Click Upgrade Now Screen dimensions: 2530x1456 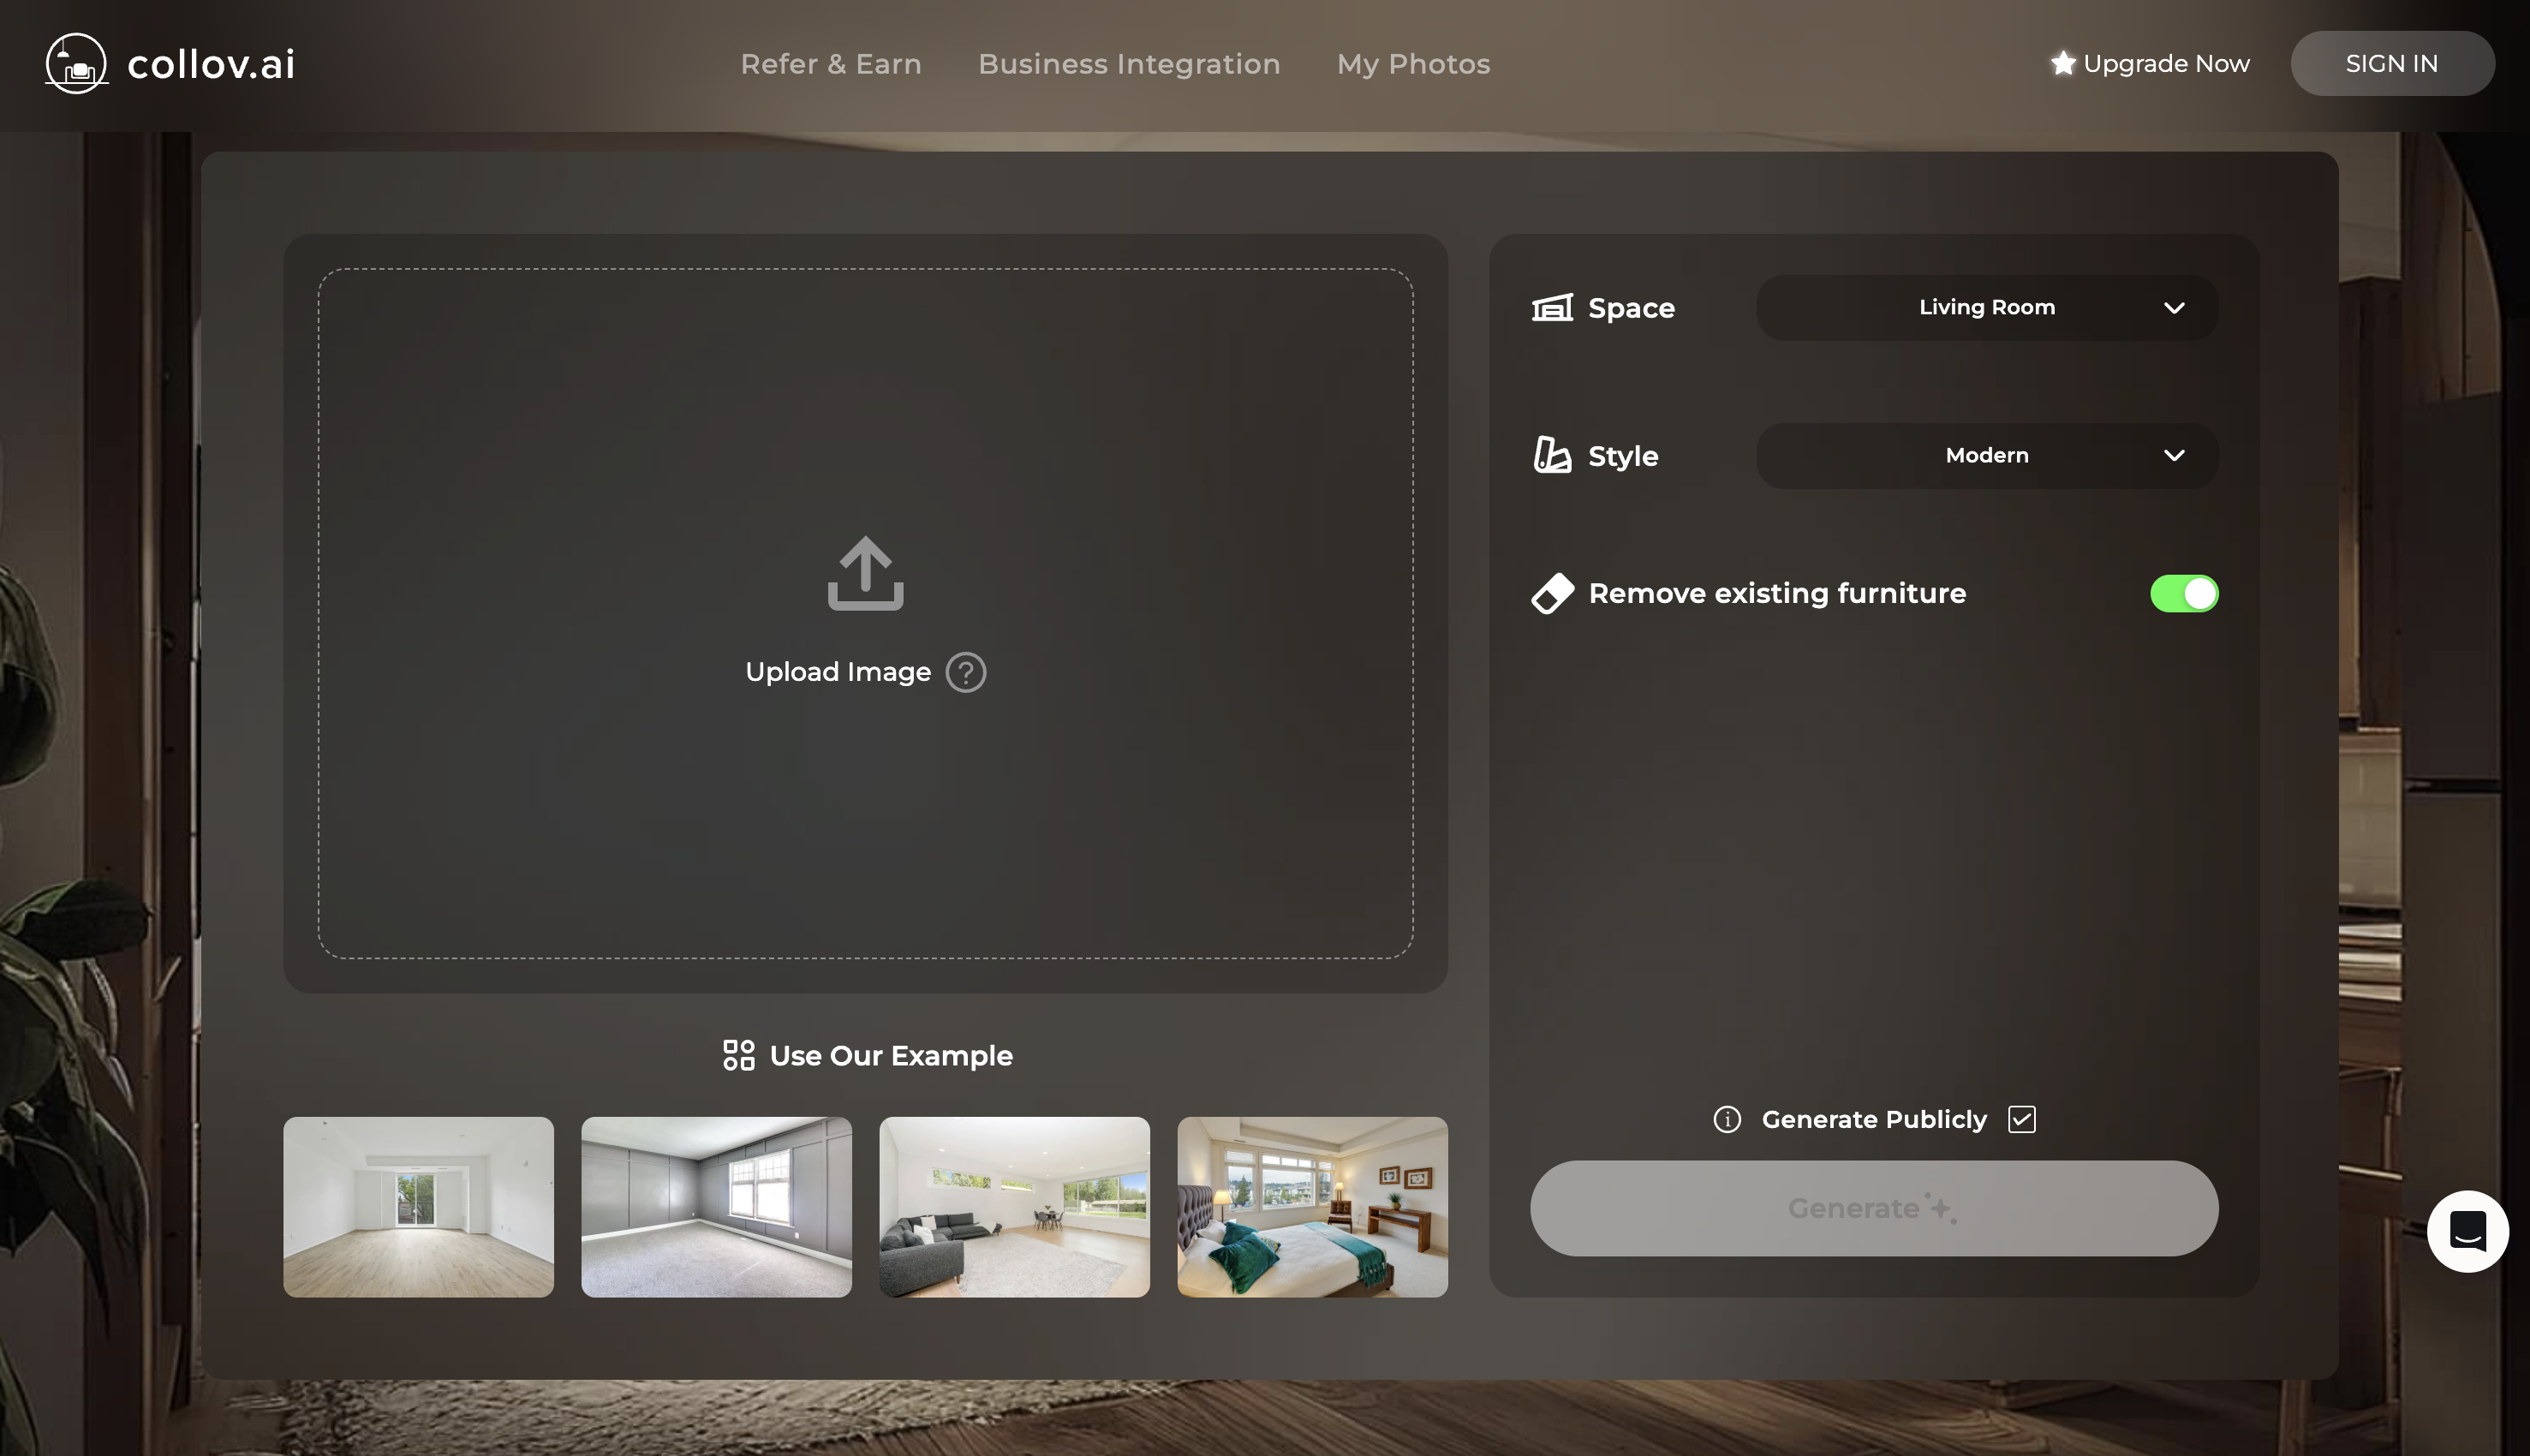tap(2166, 63)
